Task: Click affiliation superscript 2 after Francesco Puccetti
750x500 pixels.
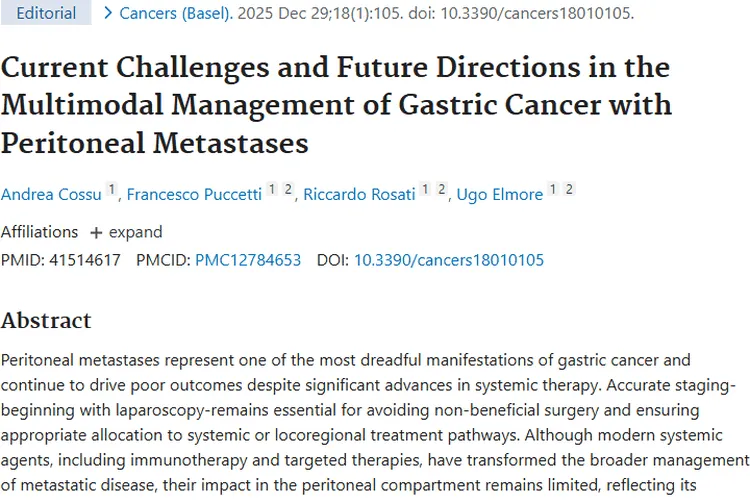Action: click(x=286, y=190)
